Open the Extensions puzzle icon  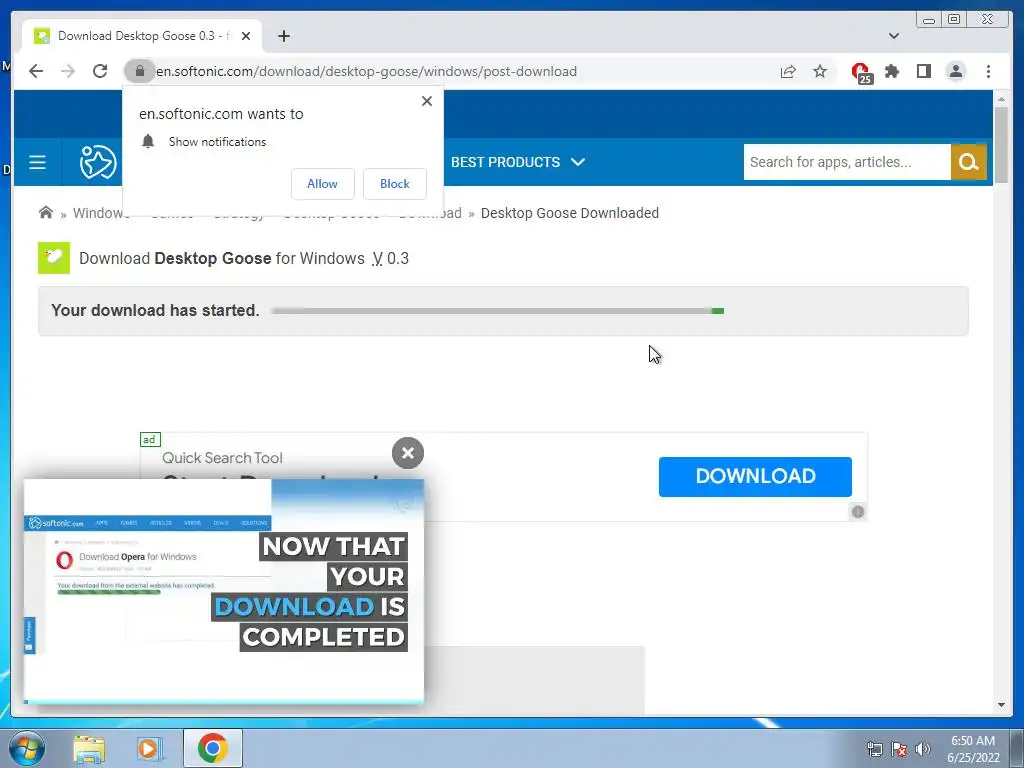[892, 71]
